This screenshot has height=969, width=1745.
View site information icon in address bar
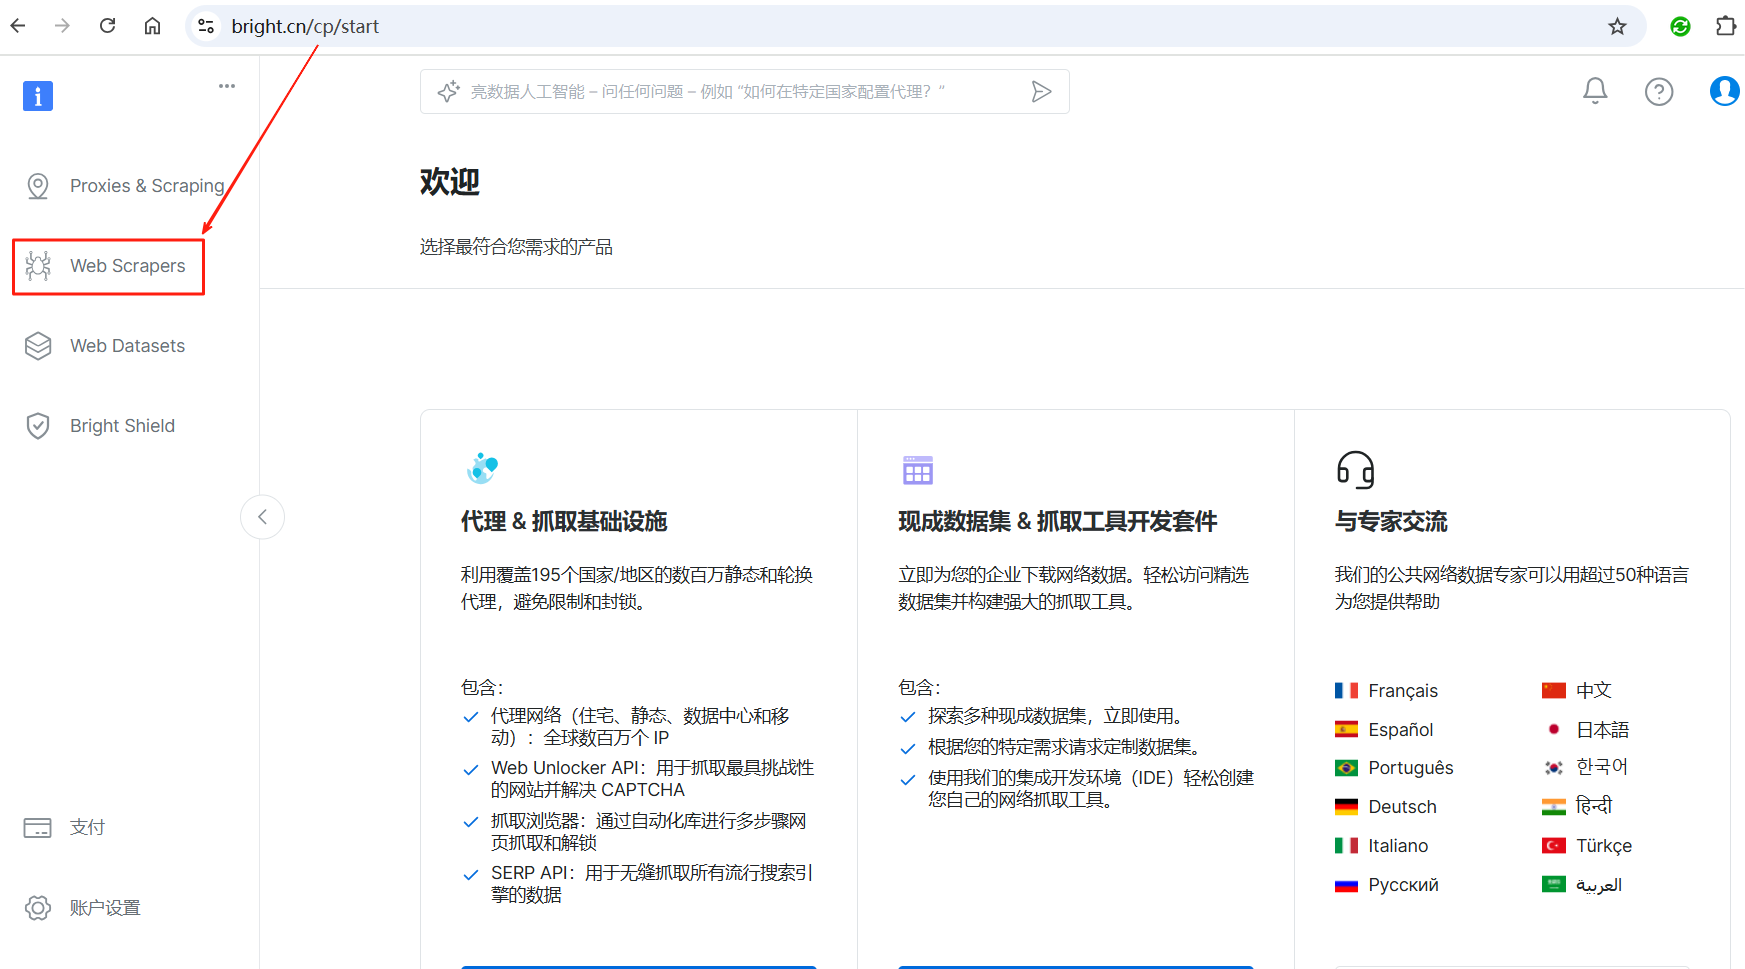click(206, 26)
